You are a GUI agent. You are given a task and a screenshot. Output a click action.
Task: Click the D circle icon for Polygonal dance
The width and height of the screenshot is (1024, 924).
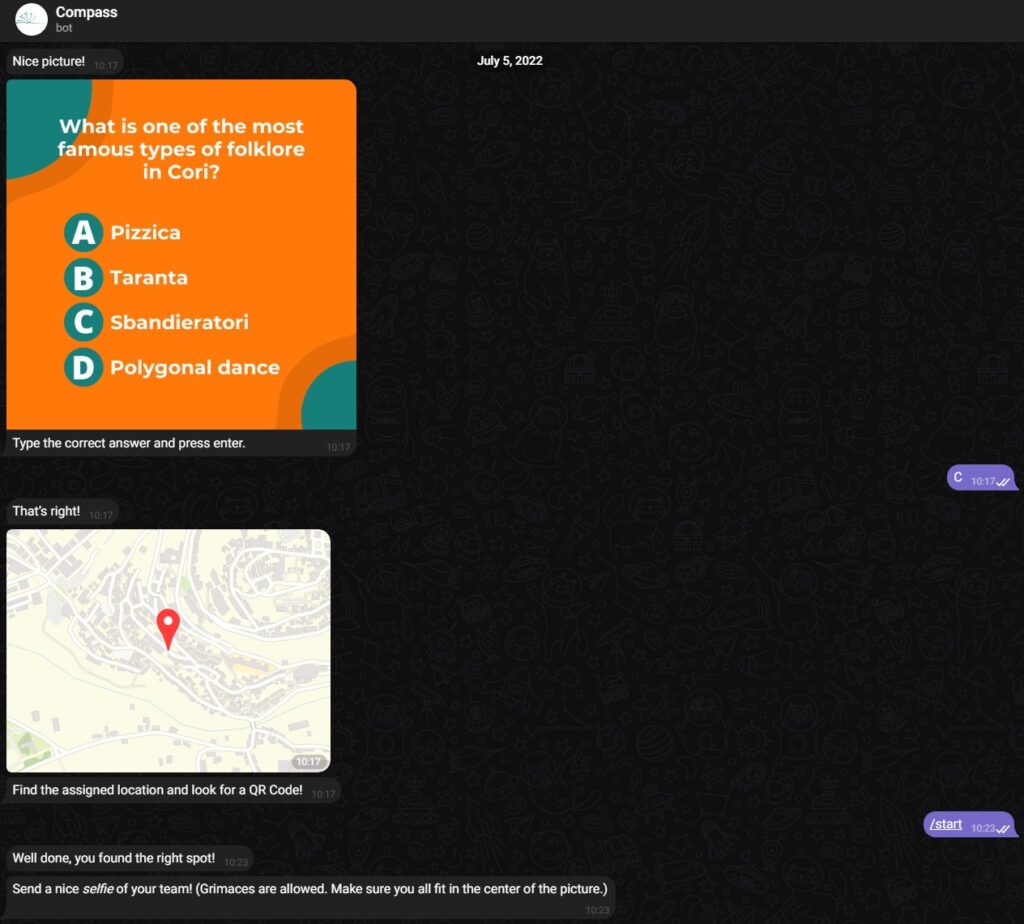[84, 367]
